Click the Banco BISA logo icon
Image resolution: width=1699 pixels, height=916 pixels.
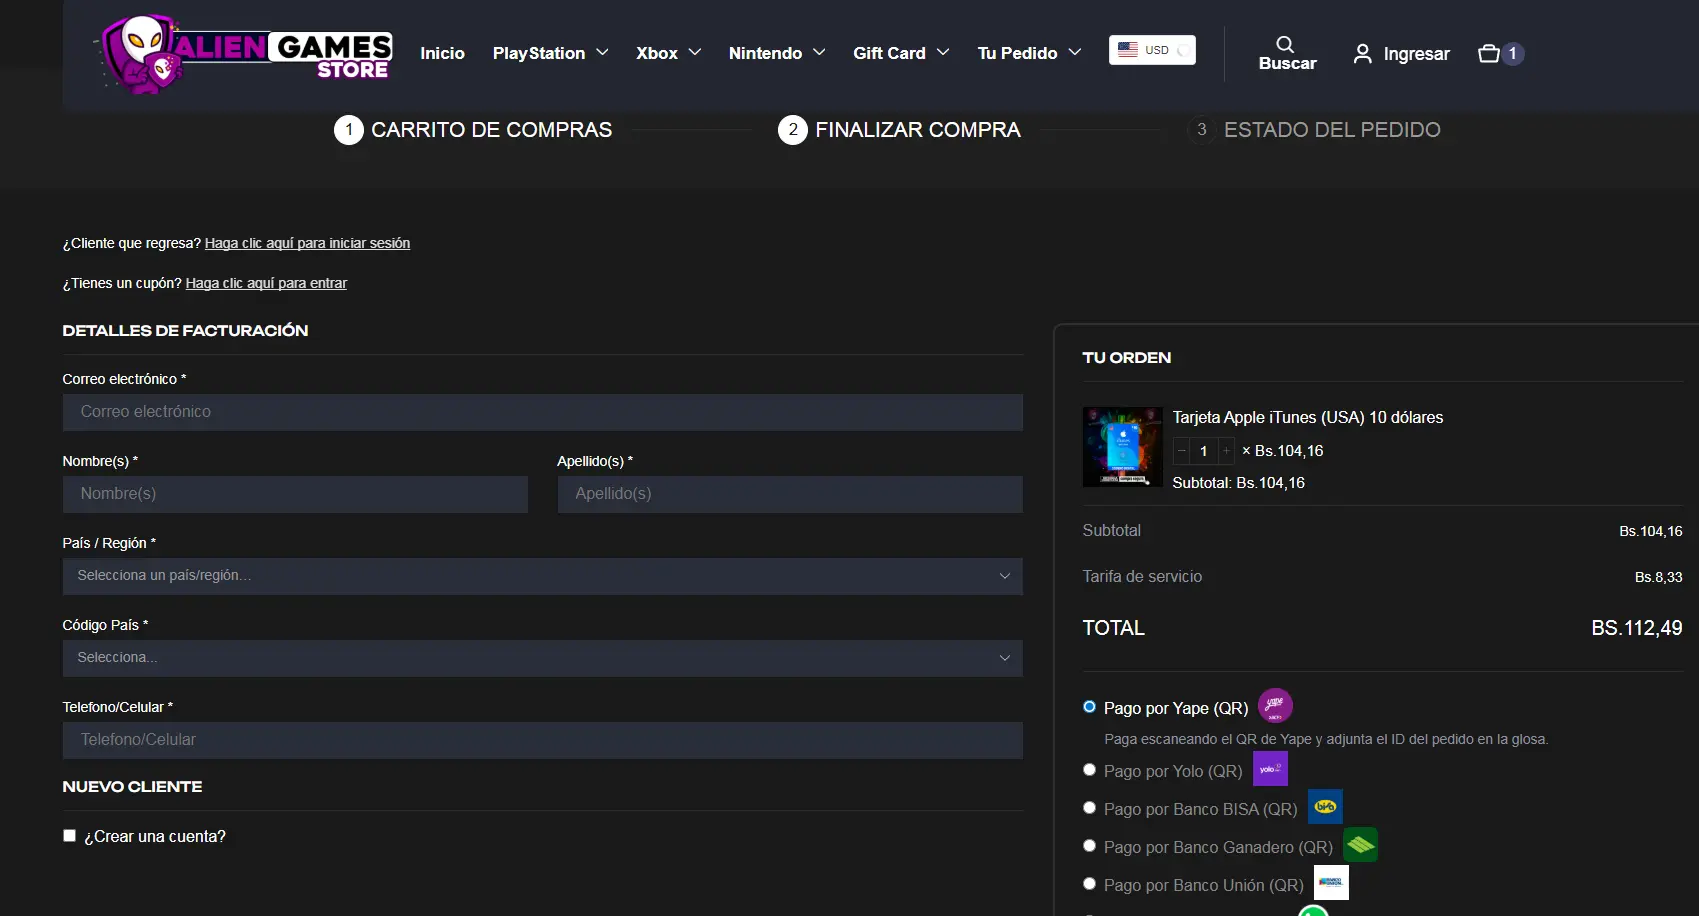[1325, 807]
